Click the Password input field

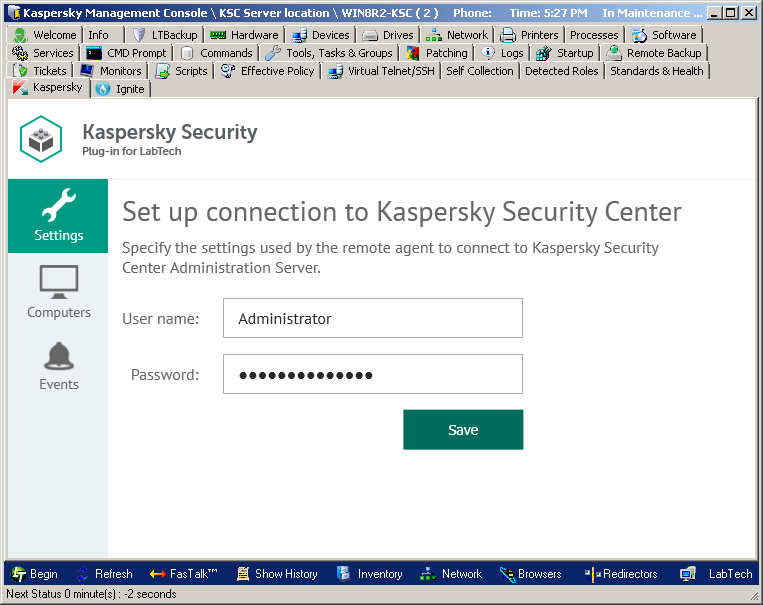372,375
